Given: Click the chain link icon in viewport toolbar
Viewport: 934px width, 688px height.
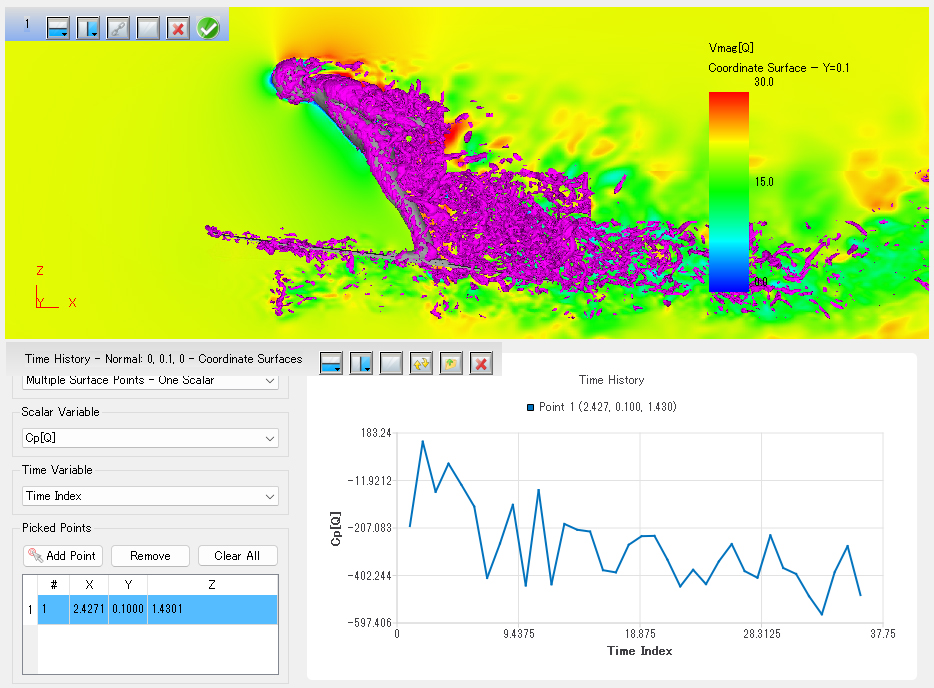Looking at the screenshot, I should (x=118, y=28).
